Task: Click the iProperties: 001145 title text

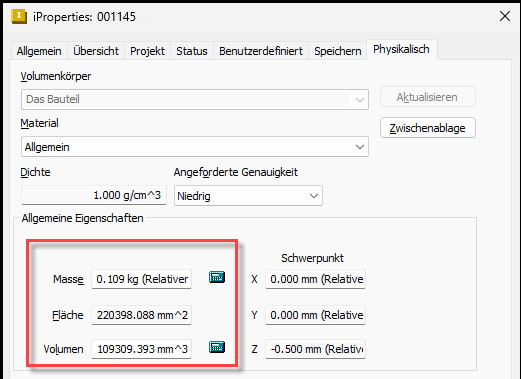Action: (84, 17)
